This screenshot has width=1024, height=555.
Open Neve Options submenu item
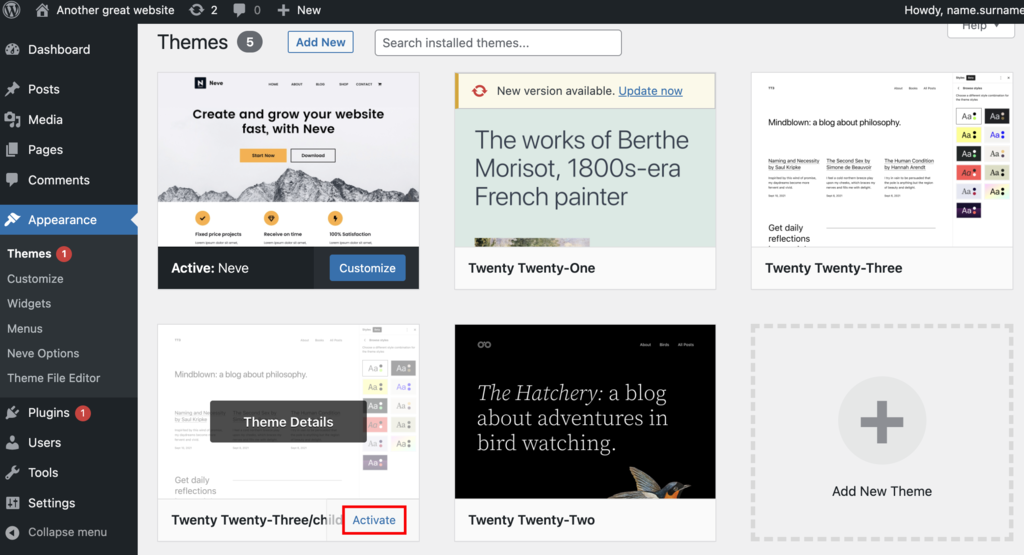(43, 353)
